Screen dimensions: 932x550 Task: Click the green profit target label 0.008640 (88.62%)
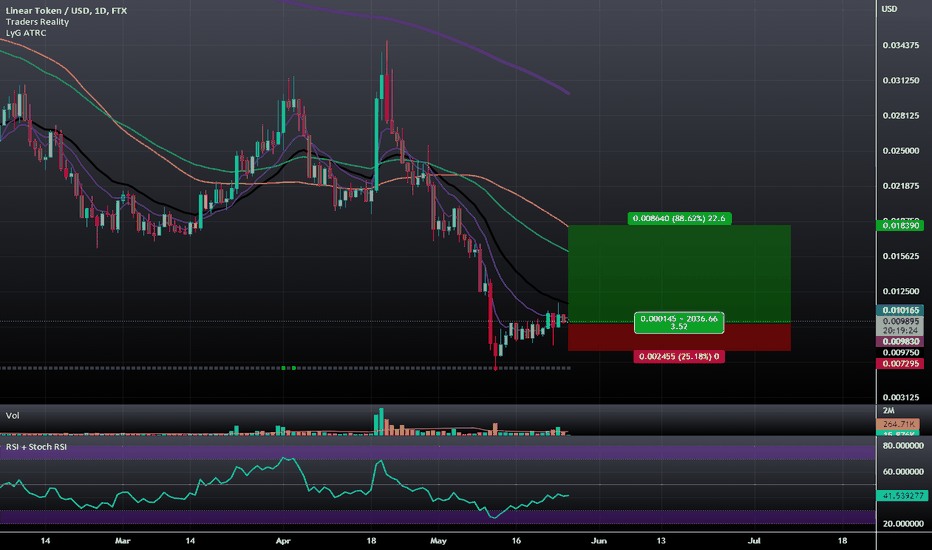[x=679, y=218]
